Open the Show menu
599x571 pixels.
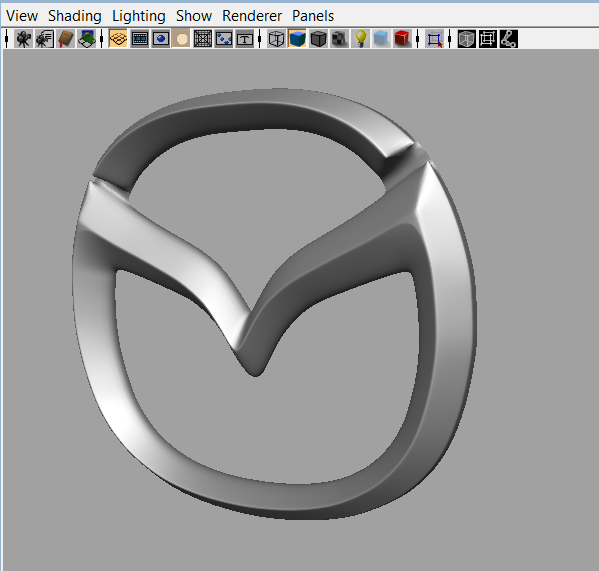pos(194,16)
